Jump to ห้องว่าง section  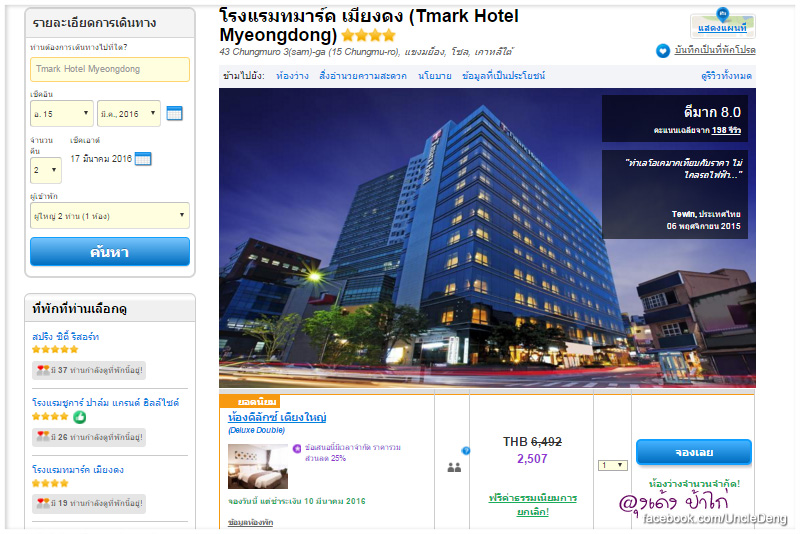tap(292, 76)
